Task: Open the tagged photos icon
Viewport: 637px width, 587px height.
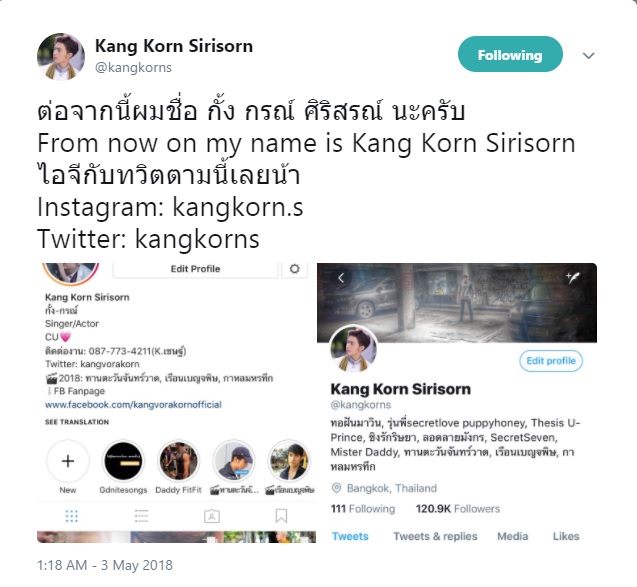Action: coord(212,516)
